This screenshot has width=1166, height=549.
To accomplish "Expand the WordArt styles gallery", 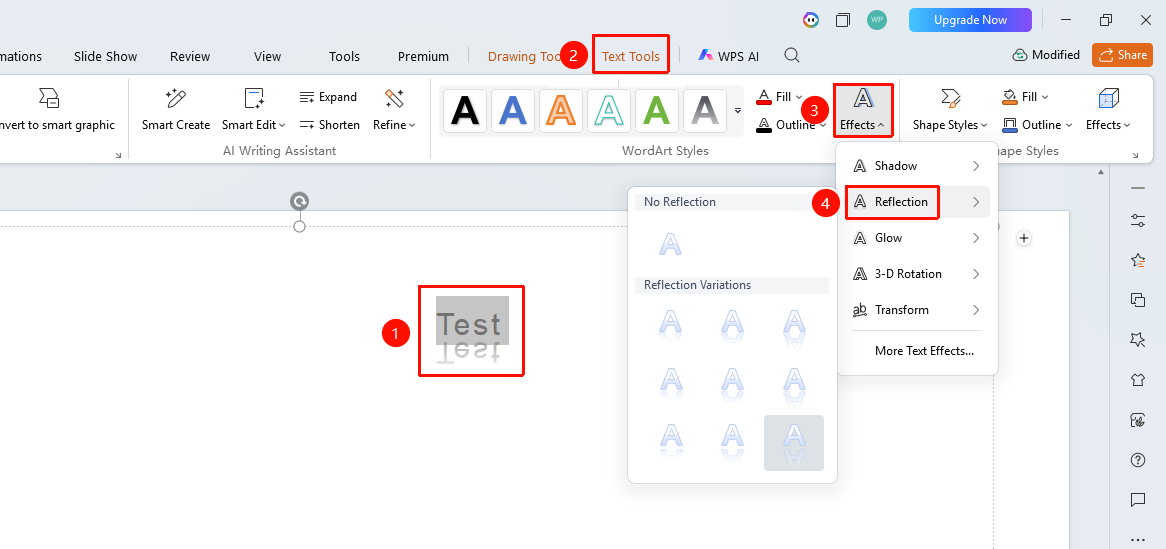I will [738, 110].
